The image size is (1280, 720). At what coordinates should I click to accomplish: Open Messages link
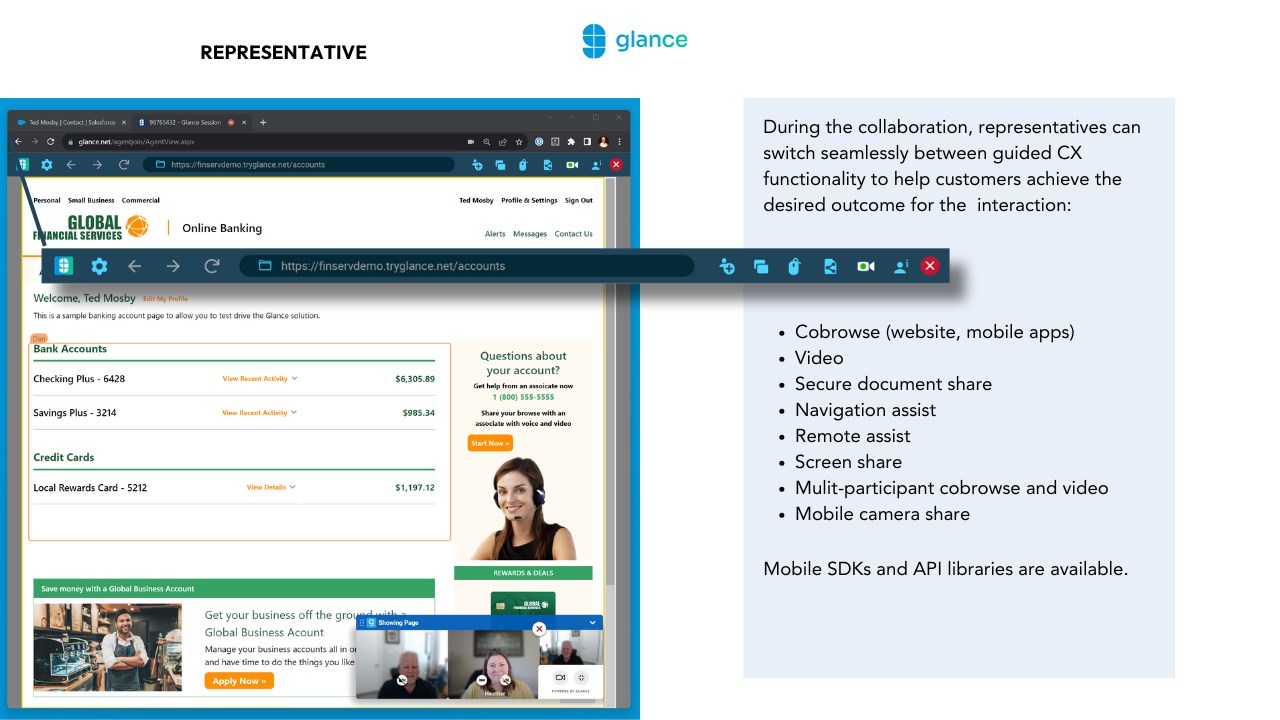530,234
